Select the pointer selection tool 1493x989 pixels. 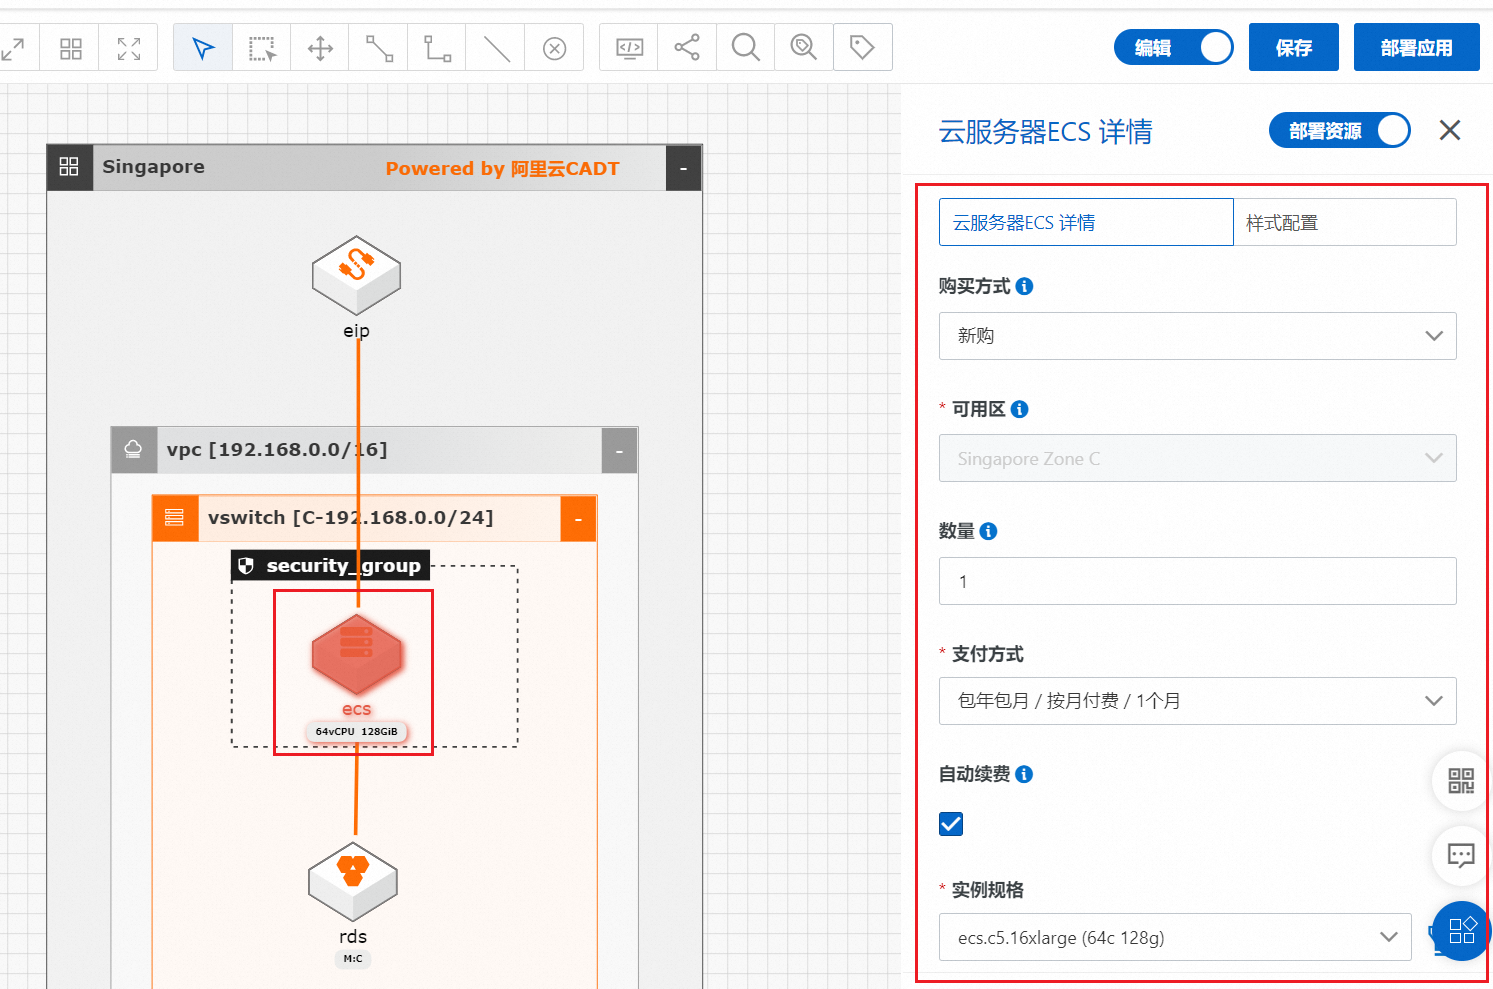203,48
